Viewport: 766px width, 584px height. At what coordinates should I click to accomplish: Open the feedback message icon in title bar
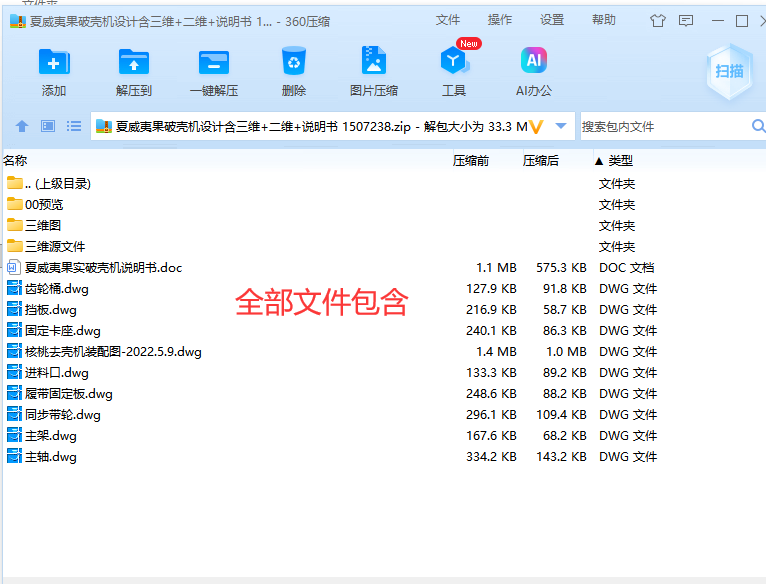click(x=686, y=21)
